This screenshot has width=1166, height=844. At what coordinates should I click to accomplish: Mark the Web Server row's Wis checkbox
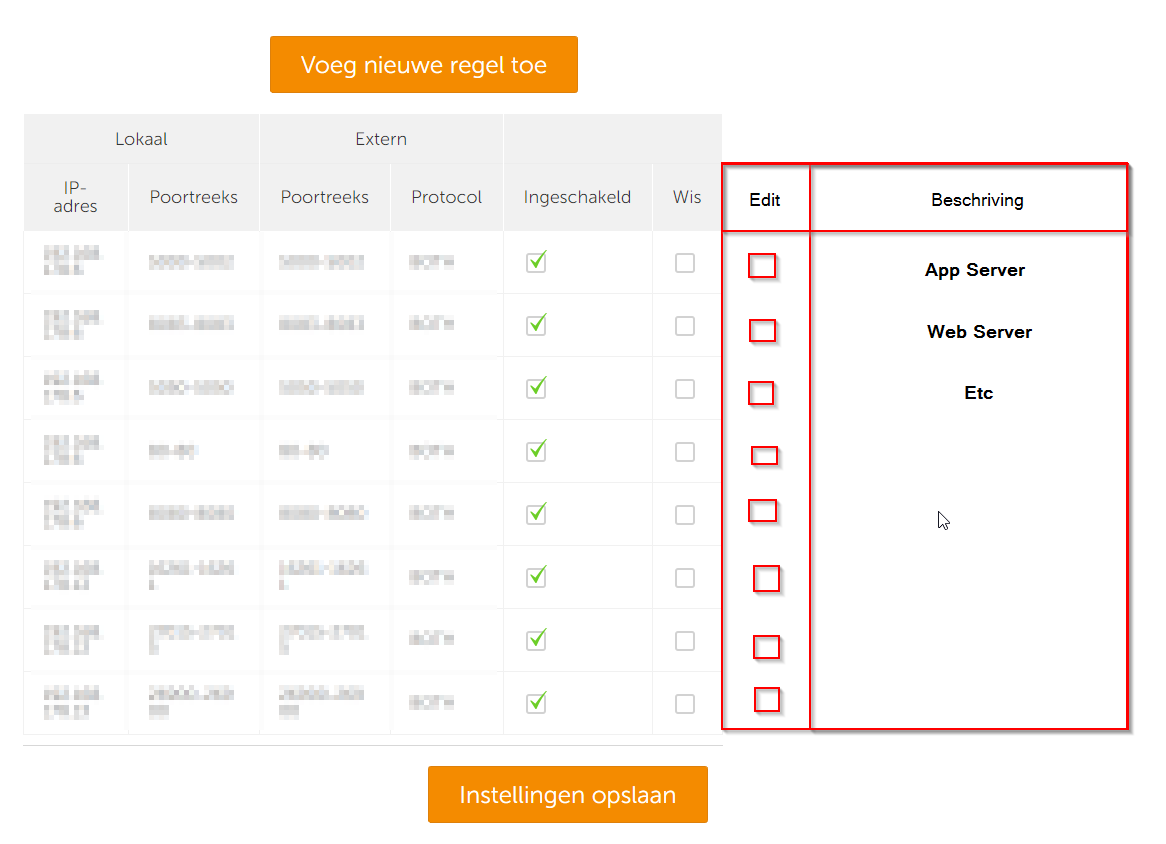(x=685, y=326)
